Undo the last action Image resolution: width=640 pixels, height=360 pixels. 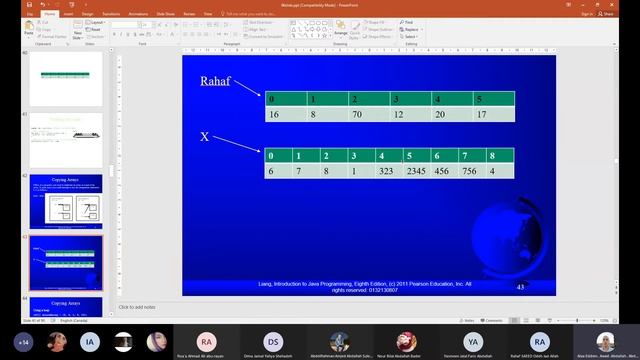42,5
